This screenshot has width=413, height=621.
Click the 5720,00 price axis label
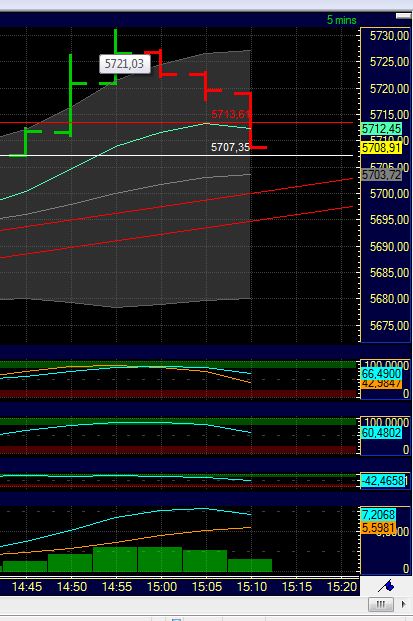(x=389, y=88)
